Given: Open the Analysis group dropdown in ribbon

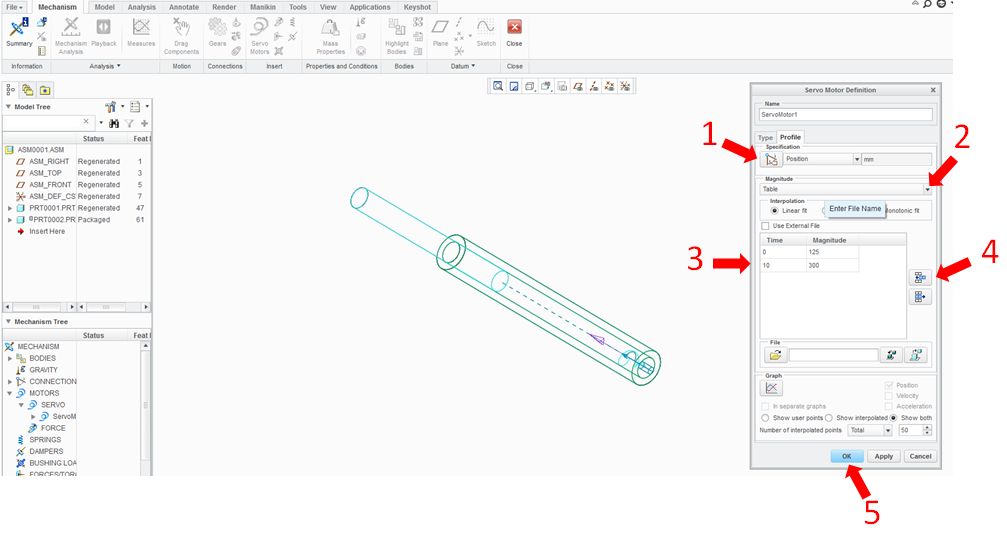Looking at the screenshot, I should (105, 66).
